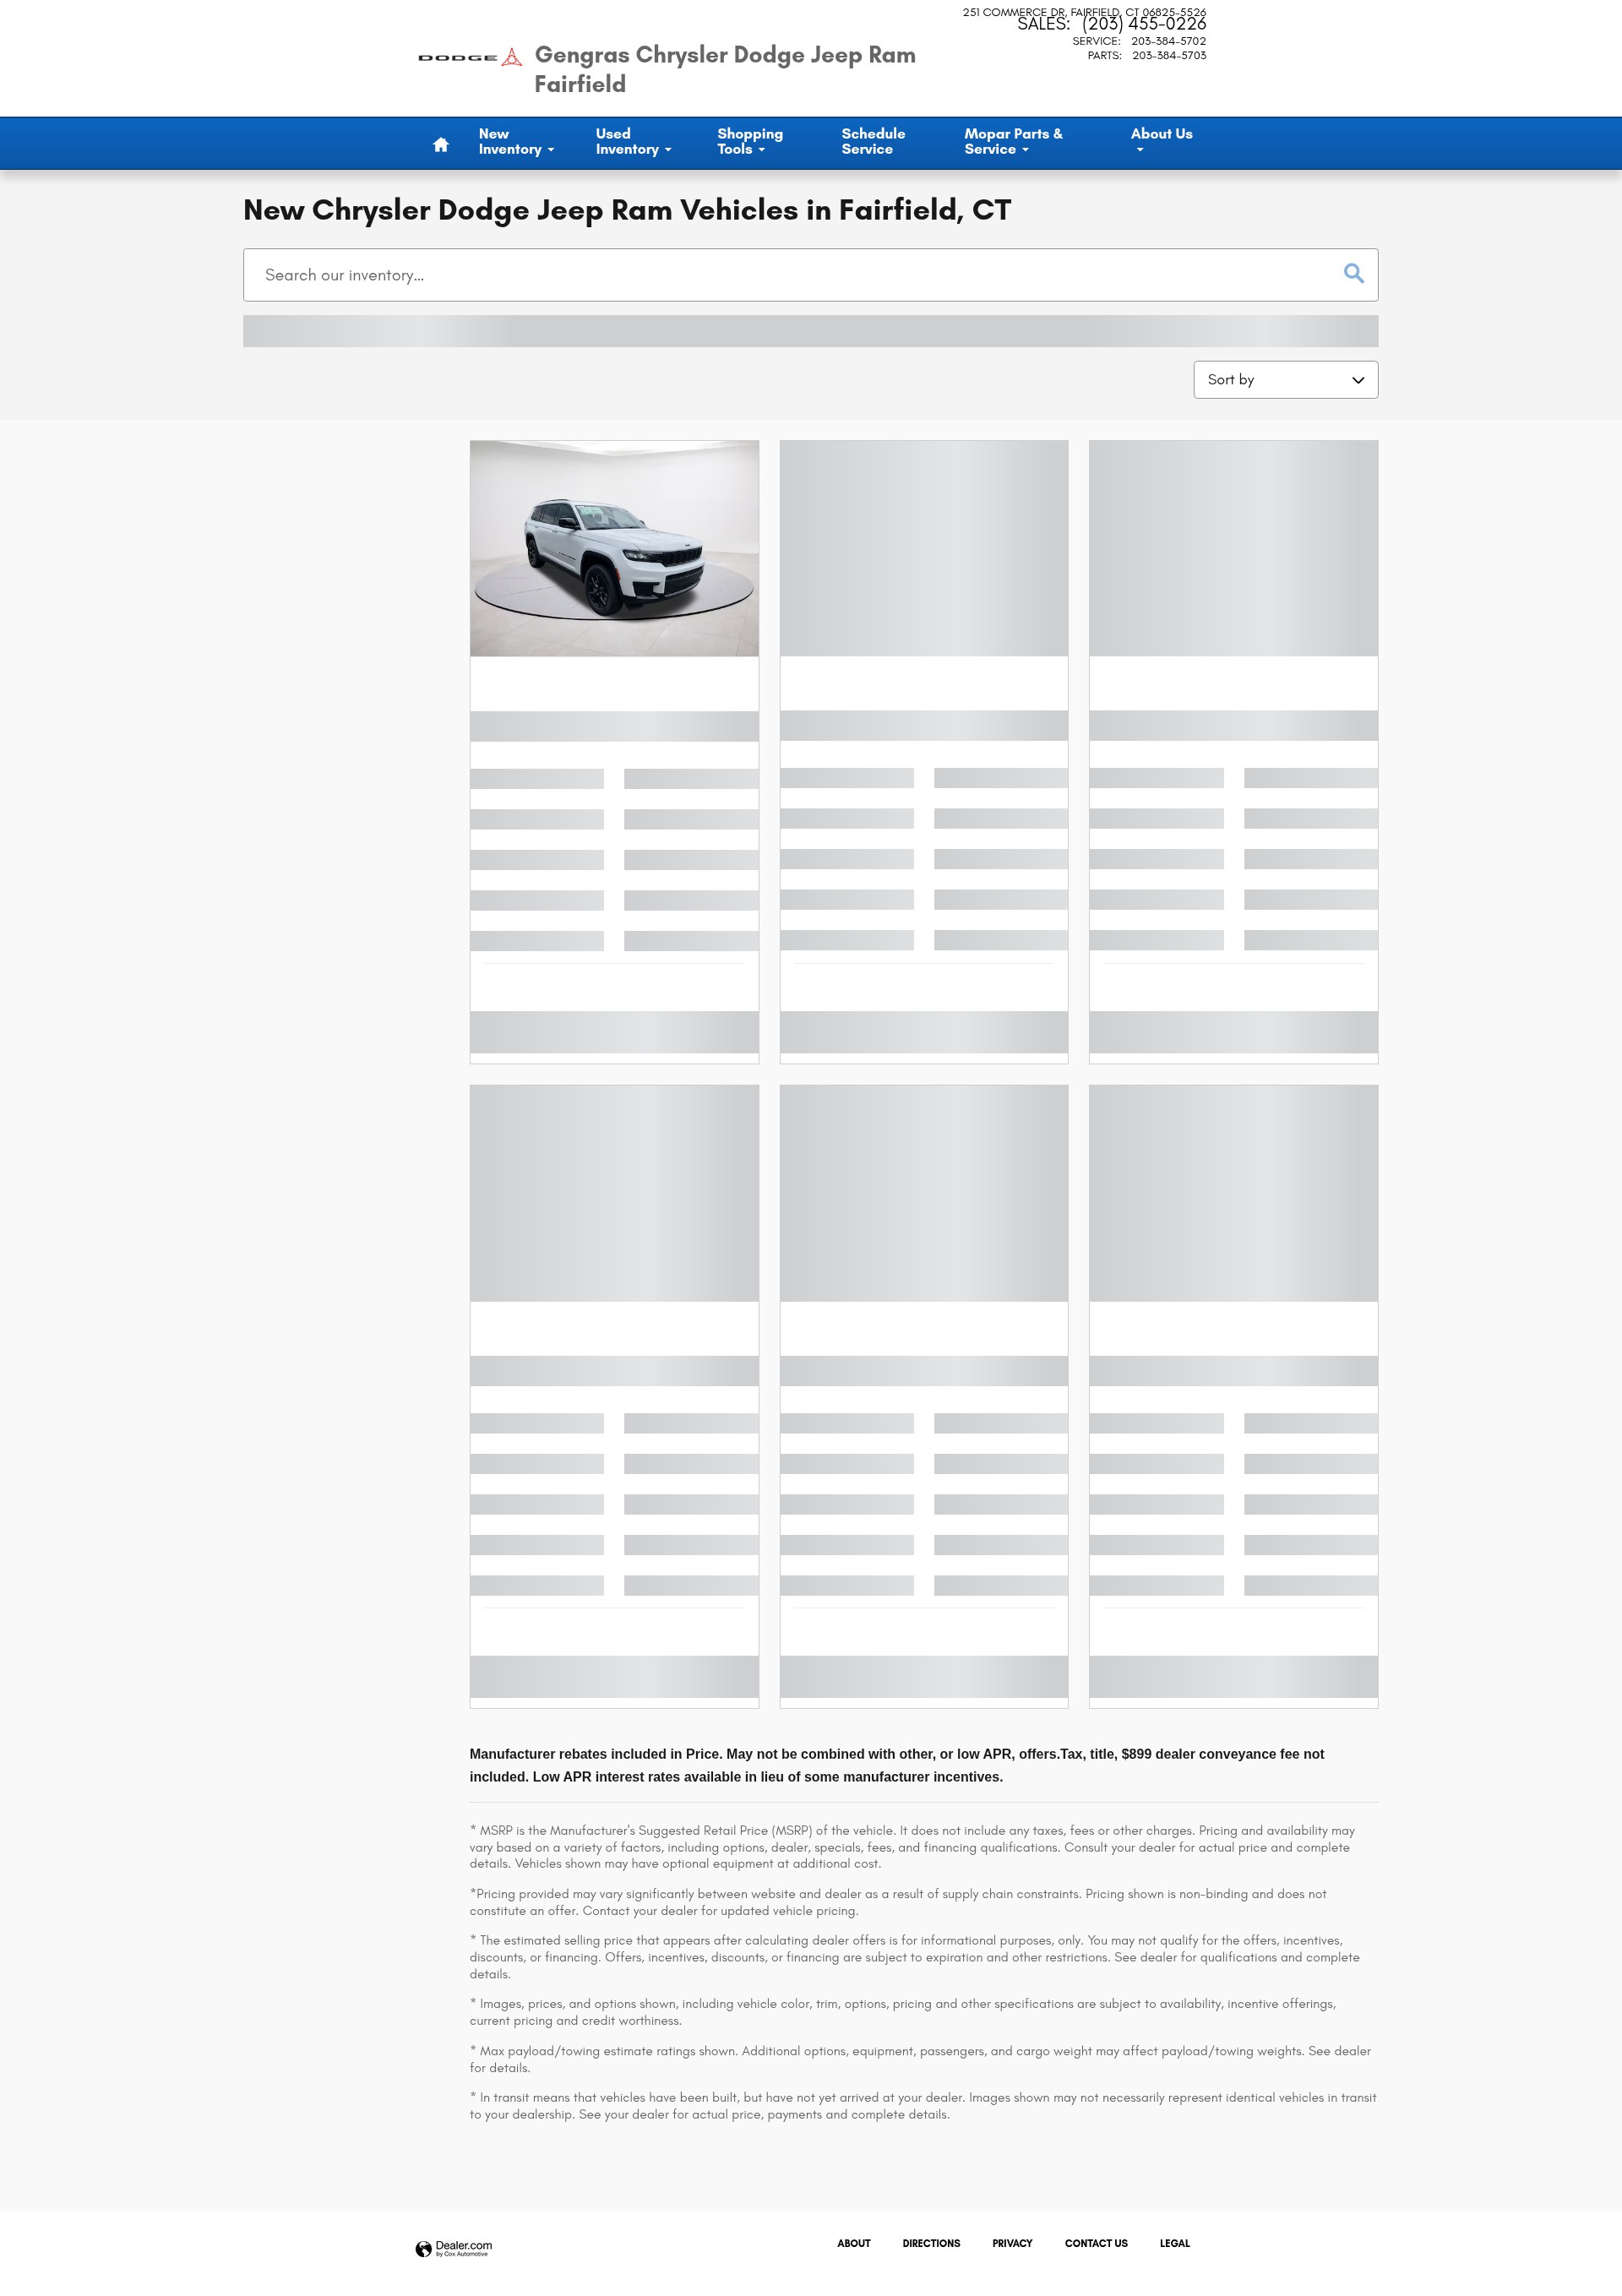
Task: Open the About Us dropdown
Action: coord(1161,142)
